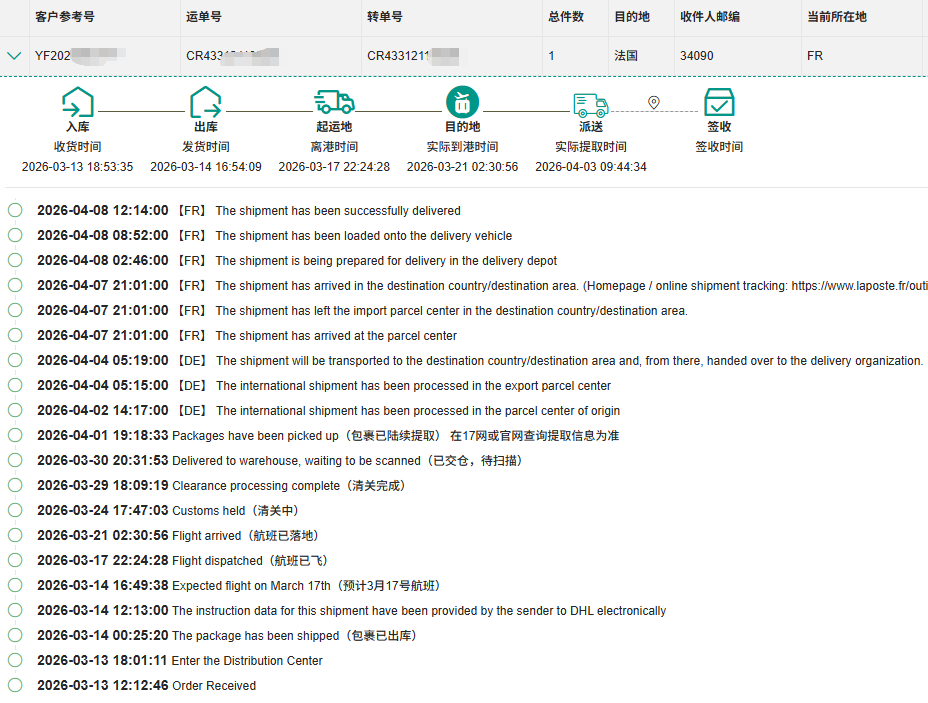Click the 当前所在地 column header
Image resolution: width=928 pixels, height=703 pixels.
click(x=837, y=17)
